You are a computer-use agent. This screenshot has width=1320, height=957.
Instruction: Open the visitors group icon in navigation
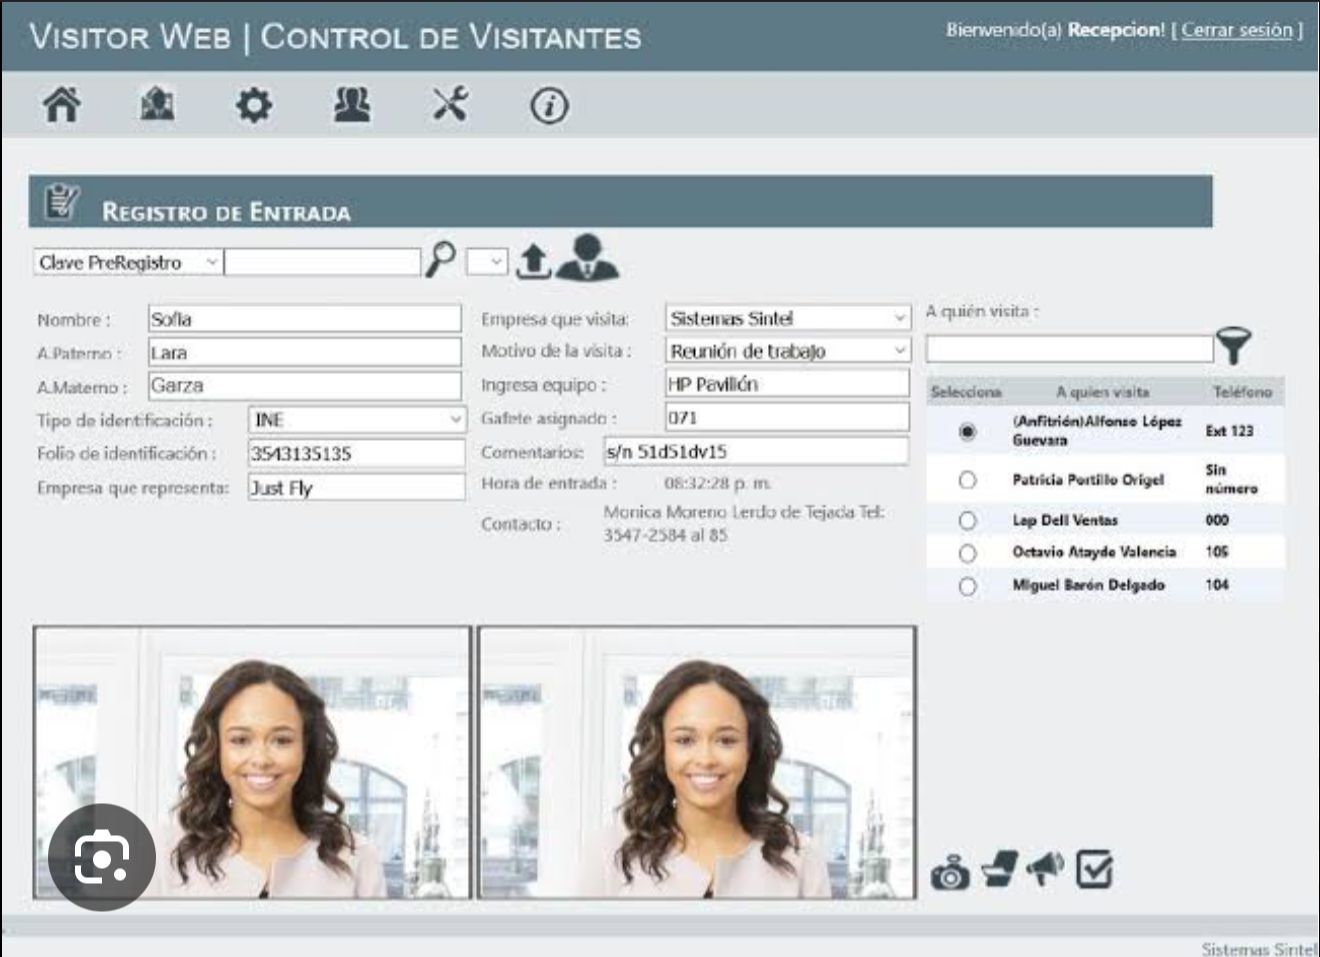[352, 105]
